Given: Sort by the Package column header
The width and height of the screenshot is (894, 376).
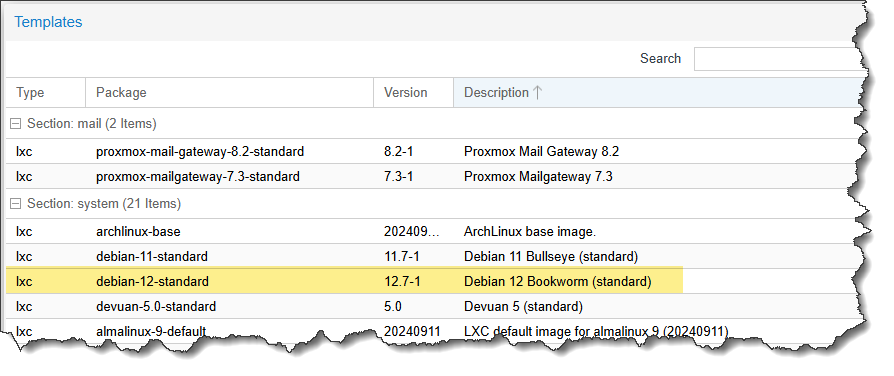Looking at the screenshot, I should pyautogui.click(x=229, y=92).
